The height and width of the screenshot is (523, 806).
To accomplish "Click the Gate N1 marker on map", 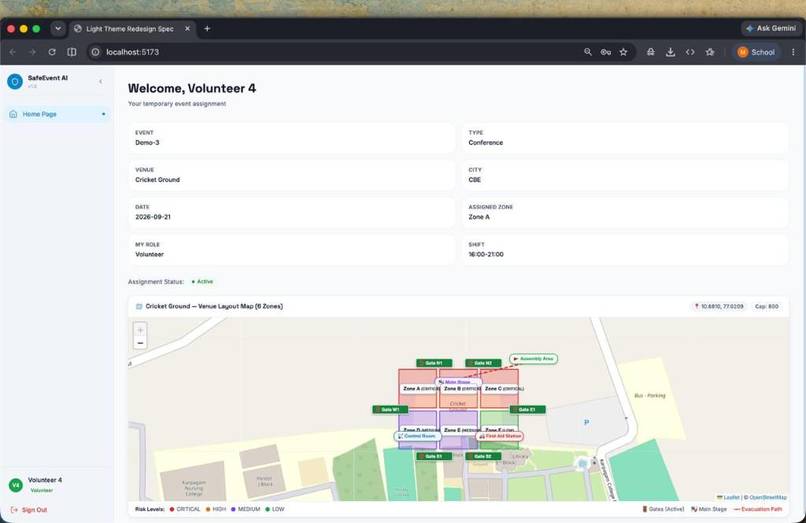I will (x=434, y=363).
